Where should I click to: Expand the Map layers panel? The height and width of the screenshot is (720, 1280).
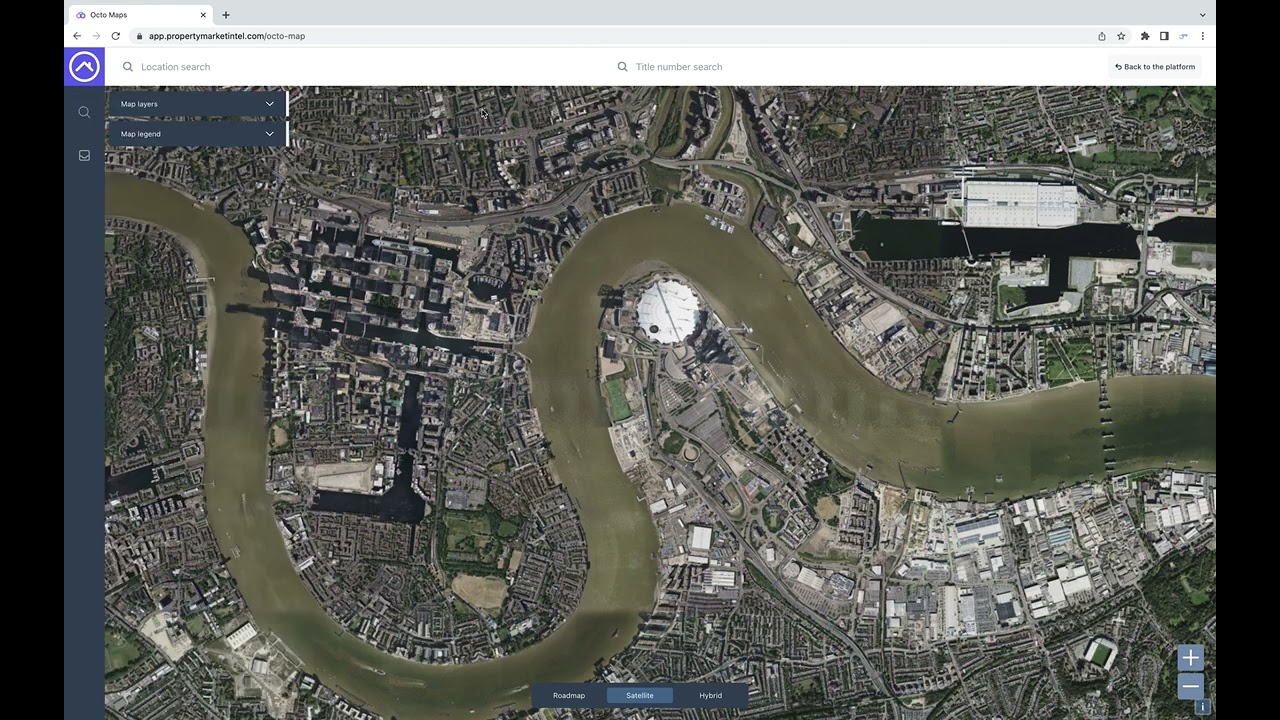pyautogui.click(x=197, y=104)
